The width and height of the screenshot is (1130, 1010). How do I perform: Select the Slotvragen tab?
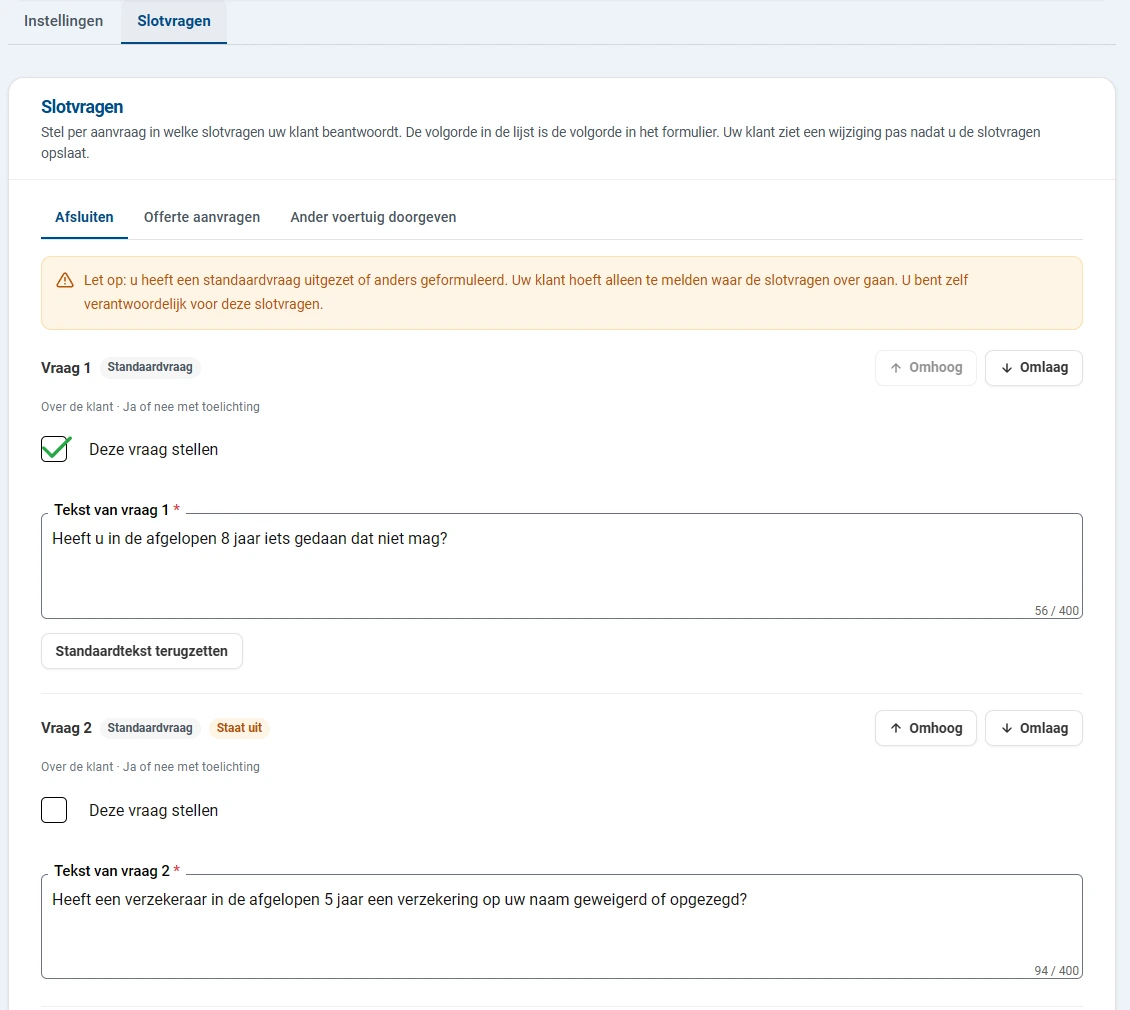click(174, 21)
